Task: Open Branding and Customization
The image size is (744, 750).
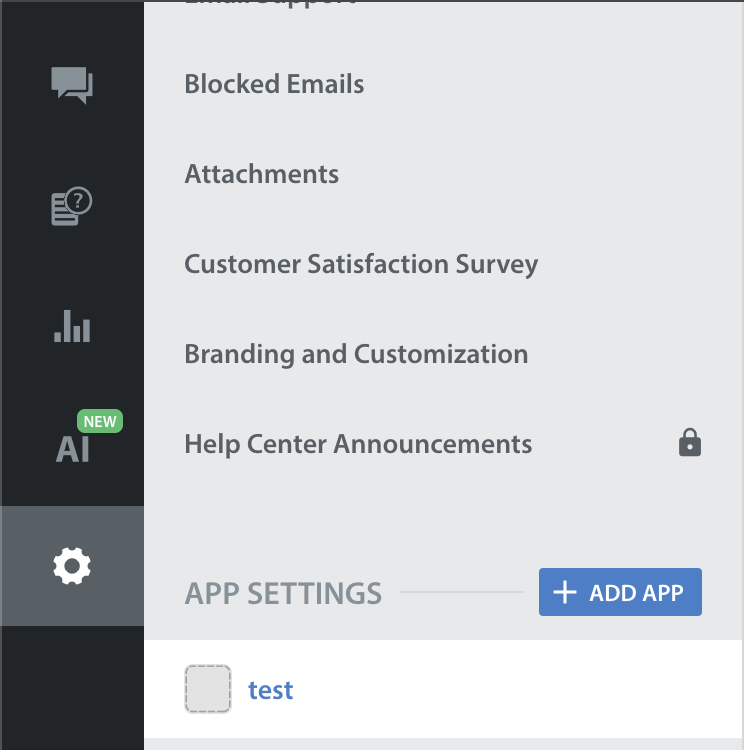Action: tap(356, 354)
